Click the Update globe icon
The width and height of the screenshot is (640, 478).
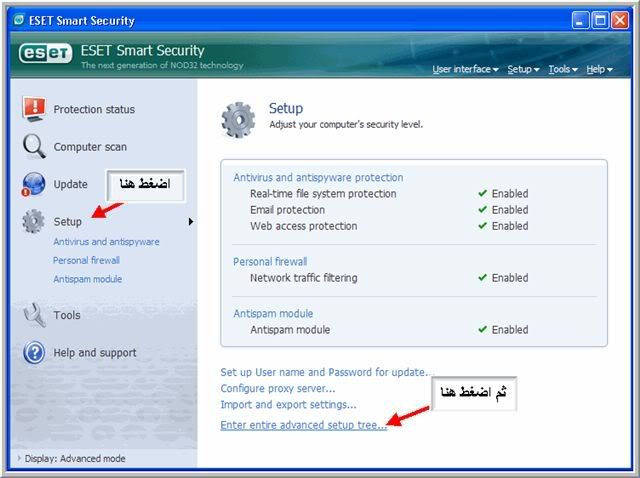click(33, 184)
